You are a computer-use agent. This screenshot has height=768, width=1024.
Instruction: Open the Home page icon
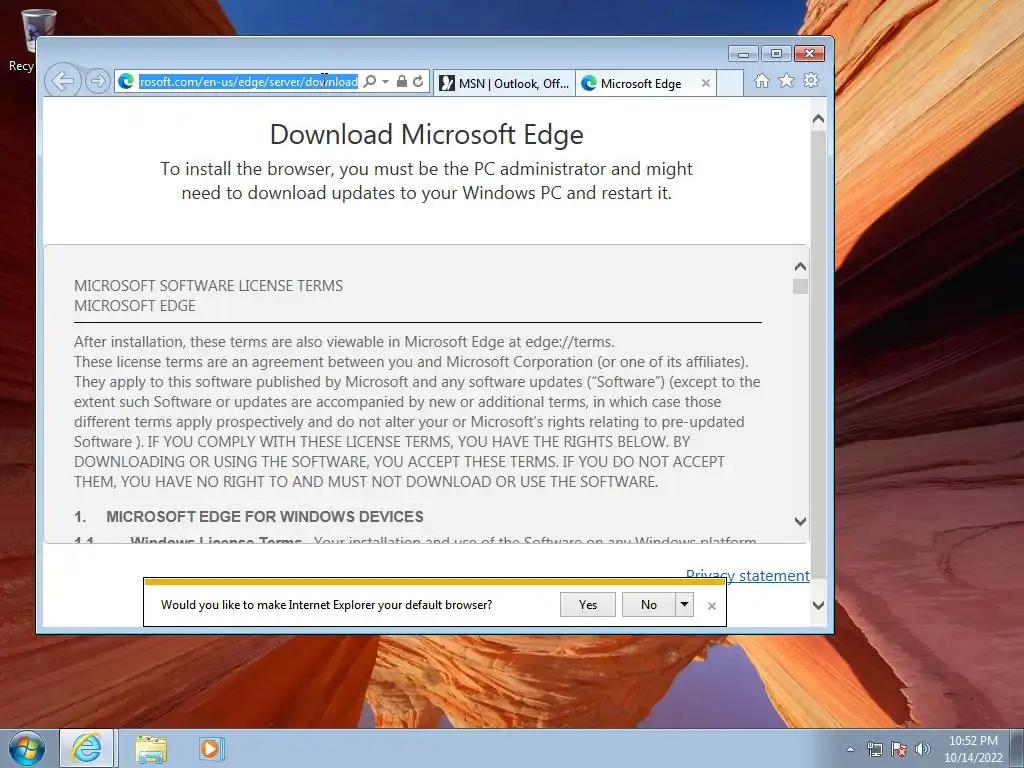click(x=761, y=80)
